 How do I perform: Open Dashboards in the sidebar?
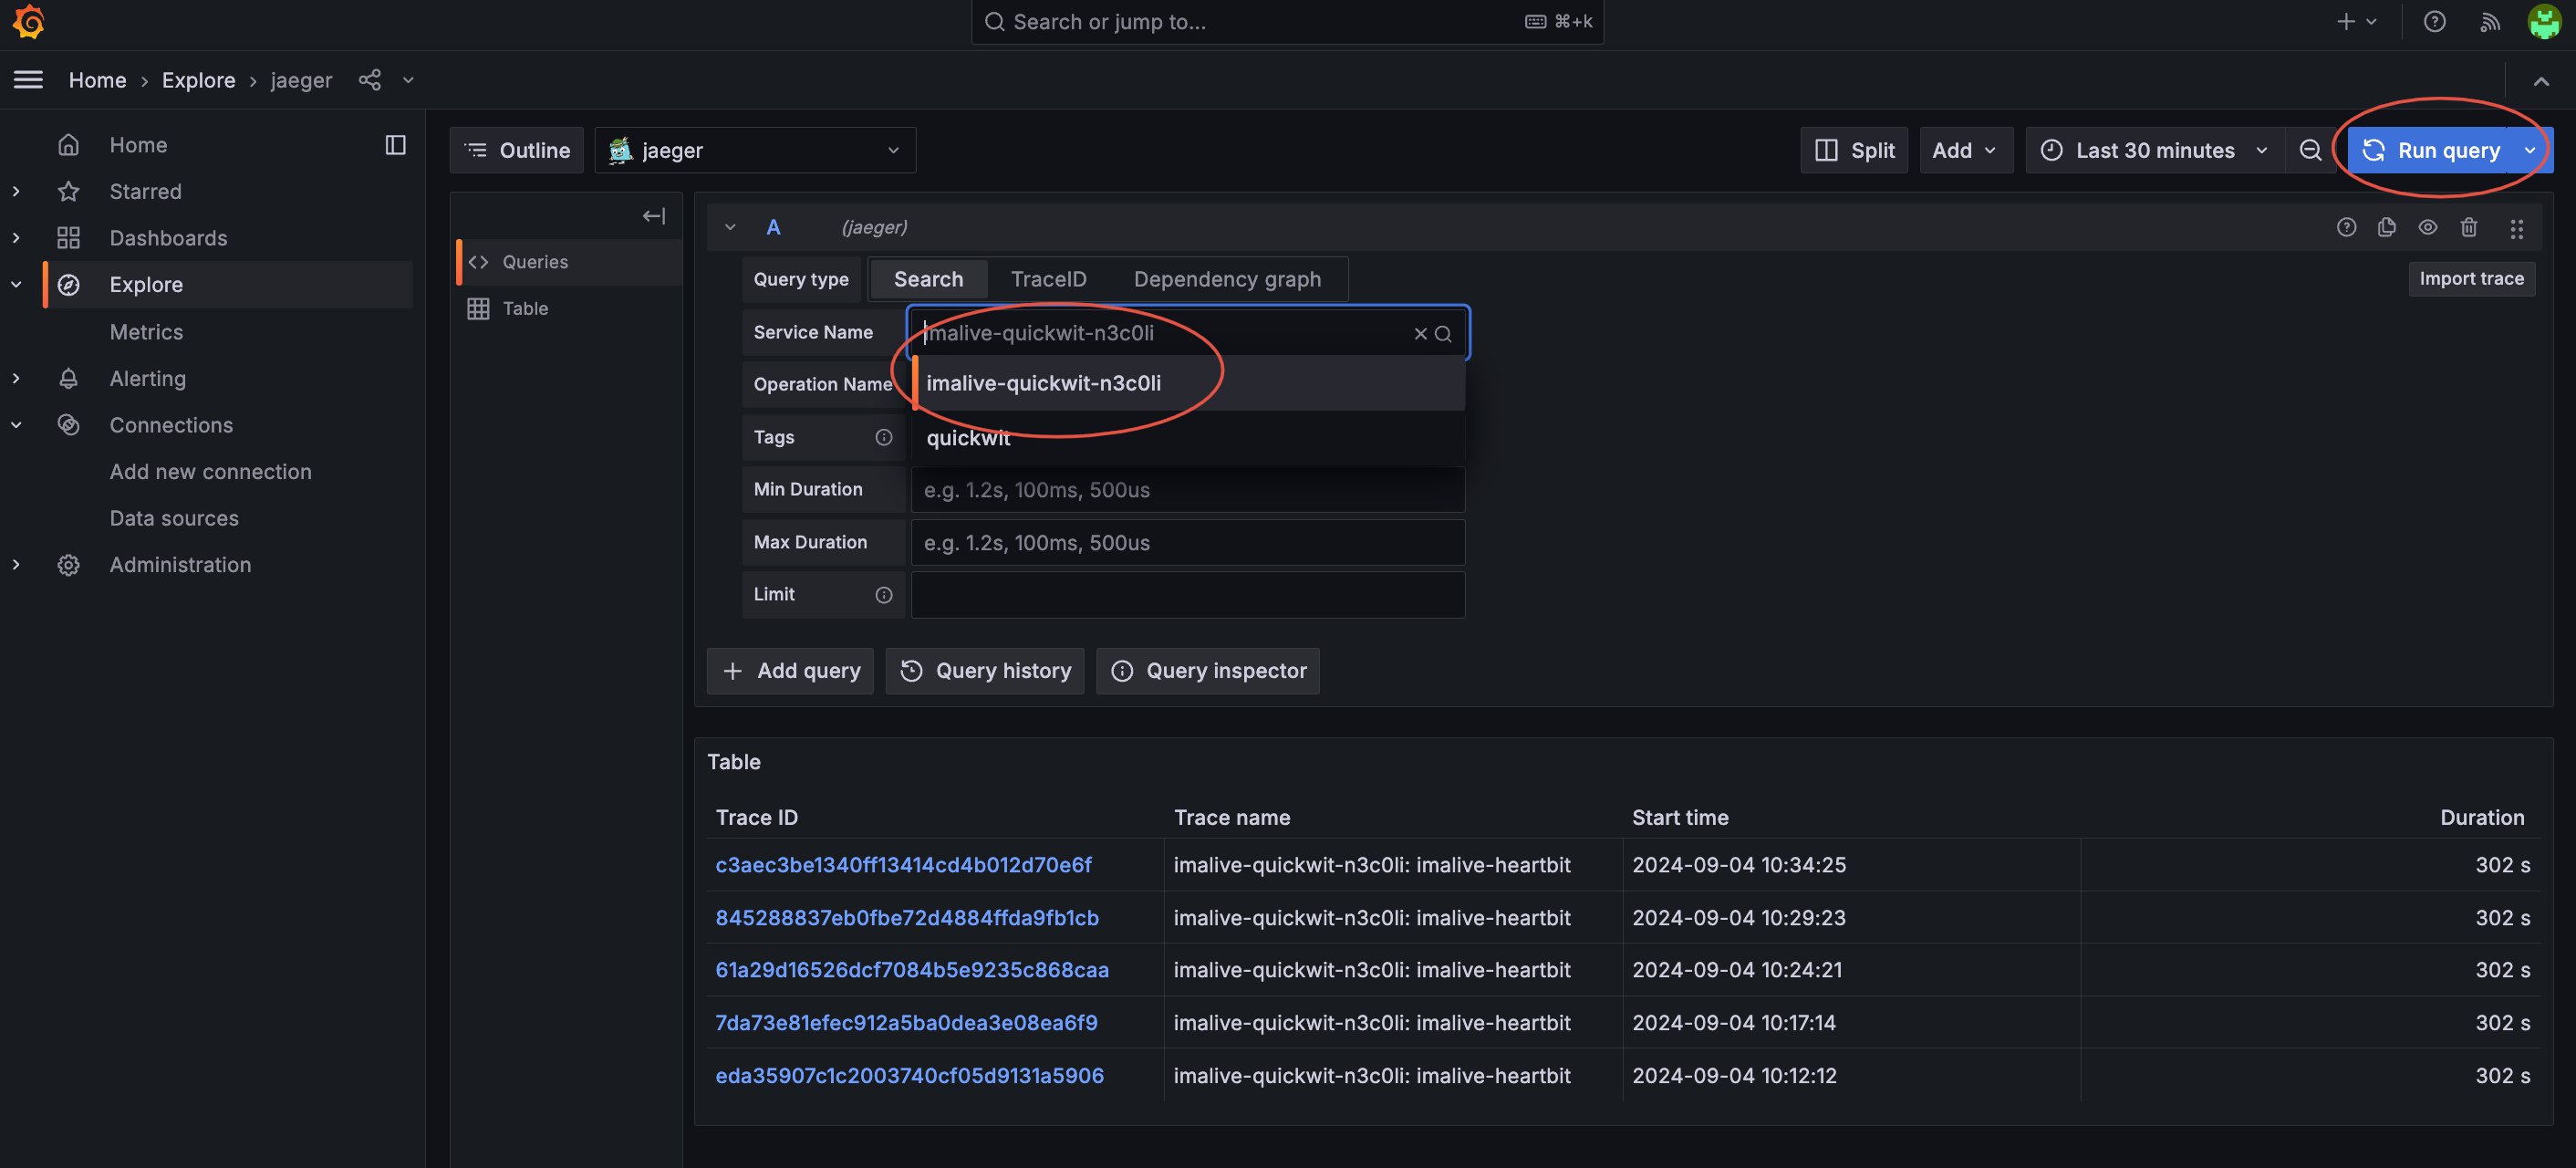168,238
